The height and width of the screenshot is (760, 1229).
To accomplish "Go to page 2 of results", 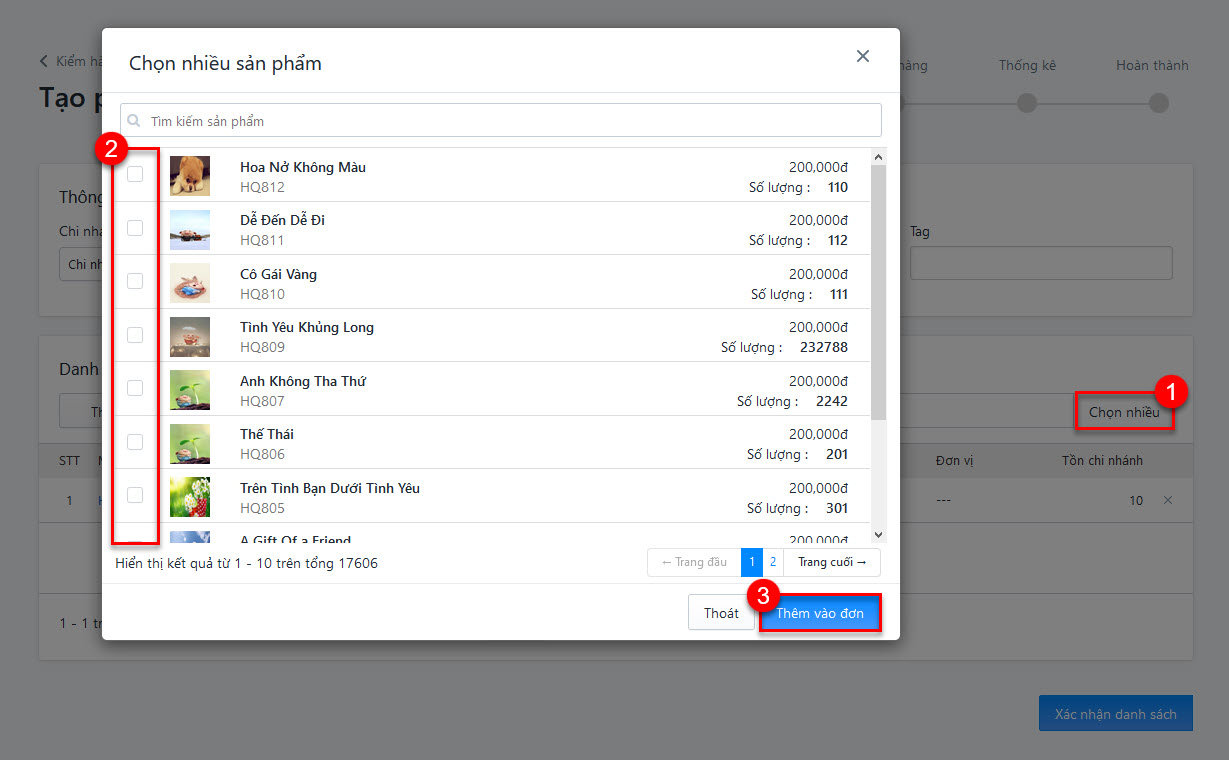I will click(773, 562).
